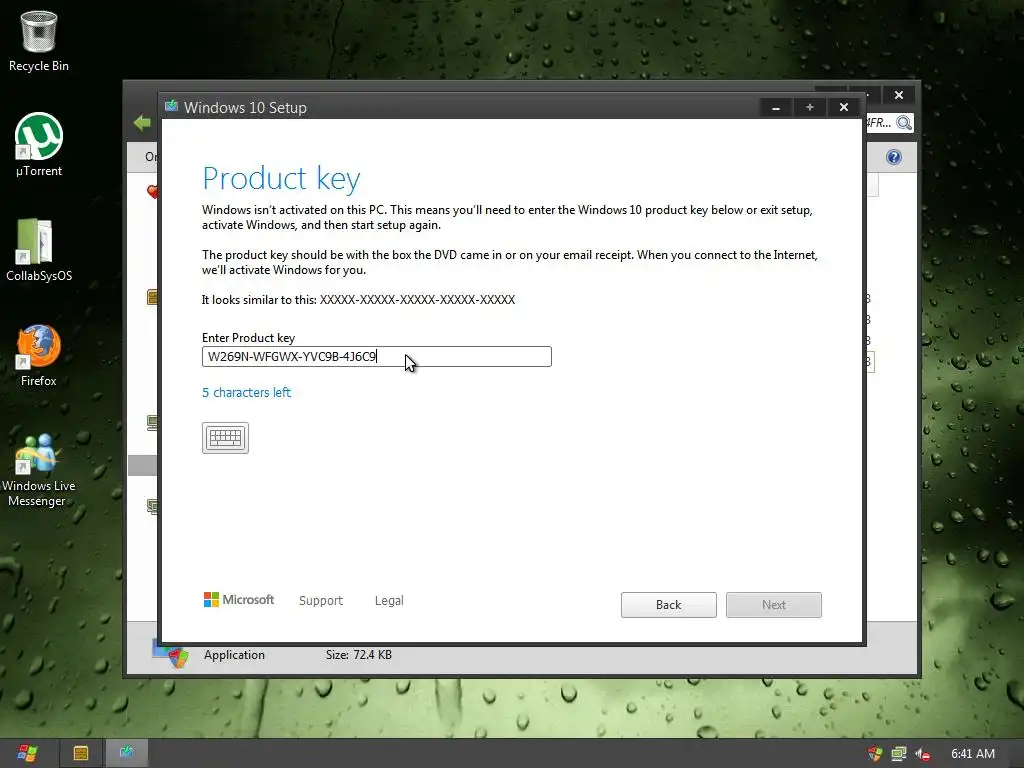The height and width of the screenshot is (768, 1024).
Task: Open the CollabSysOS desktop shortcut
Action: pos(39,250)
